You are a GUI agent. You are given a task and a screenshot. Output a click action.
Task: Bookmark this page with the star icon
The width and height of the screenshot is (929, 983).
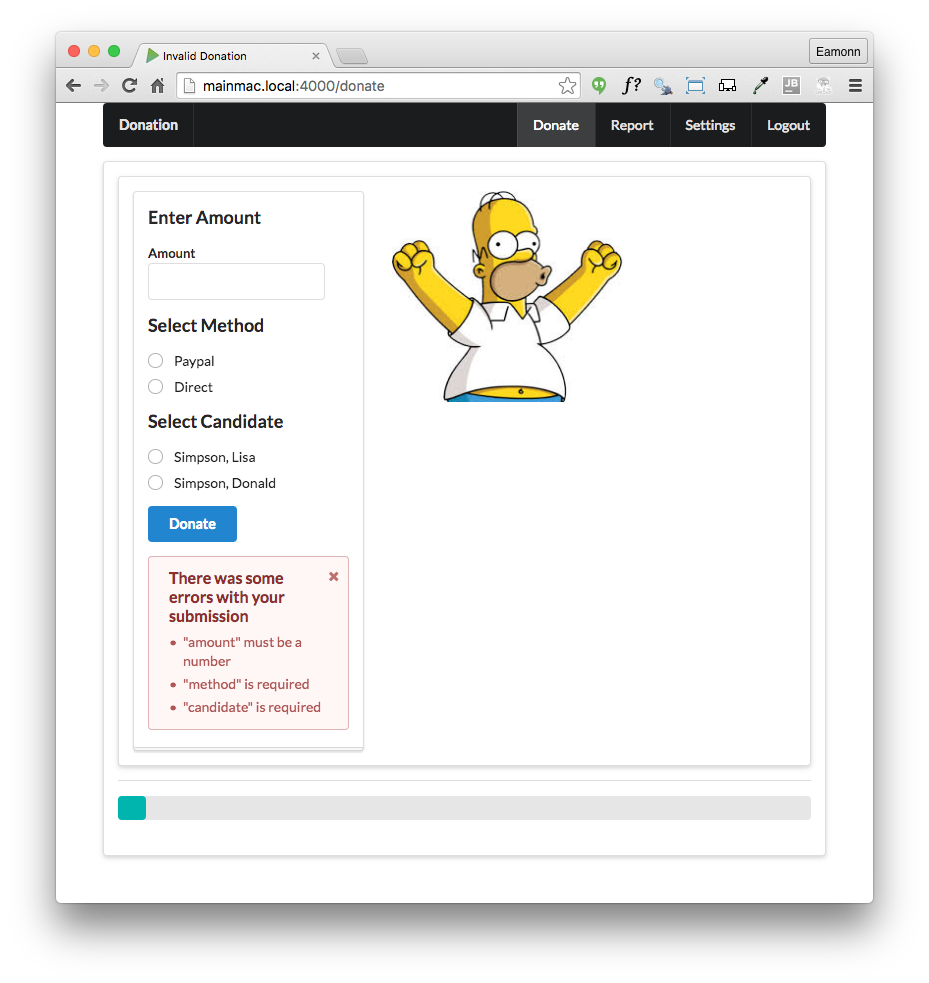click(567, 86)
